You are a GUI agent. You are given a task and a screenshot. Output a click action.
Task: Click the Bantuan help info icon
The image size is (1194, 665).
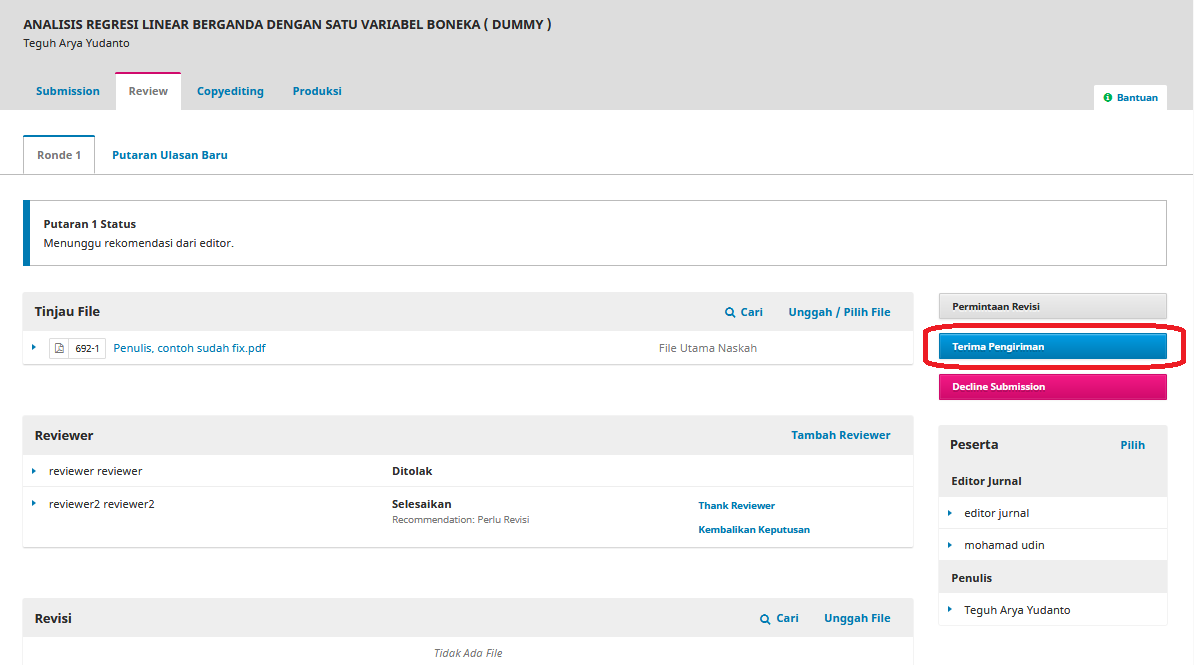pyautogui.click(x=1108, y=98)
